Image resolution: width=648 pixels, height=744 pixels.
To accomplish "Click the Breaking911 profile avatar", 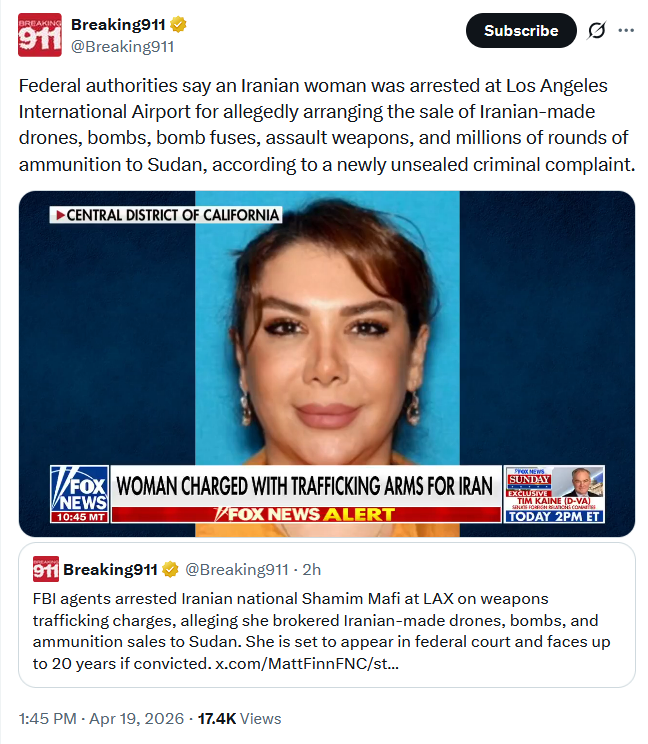I will [x=40, y=35].
